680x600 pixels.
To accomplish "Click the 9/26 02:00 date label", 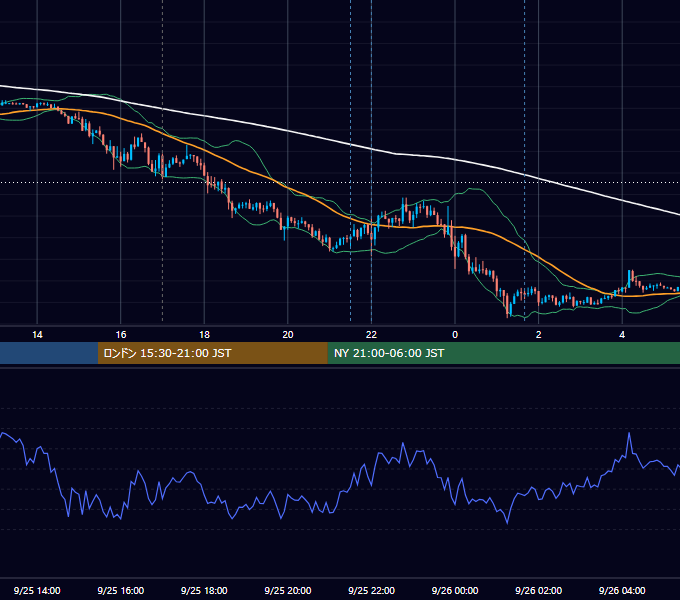I will 538,590.
